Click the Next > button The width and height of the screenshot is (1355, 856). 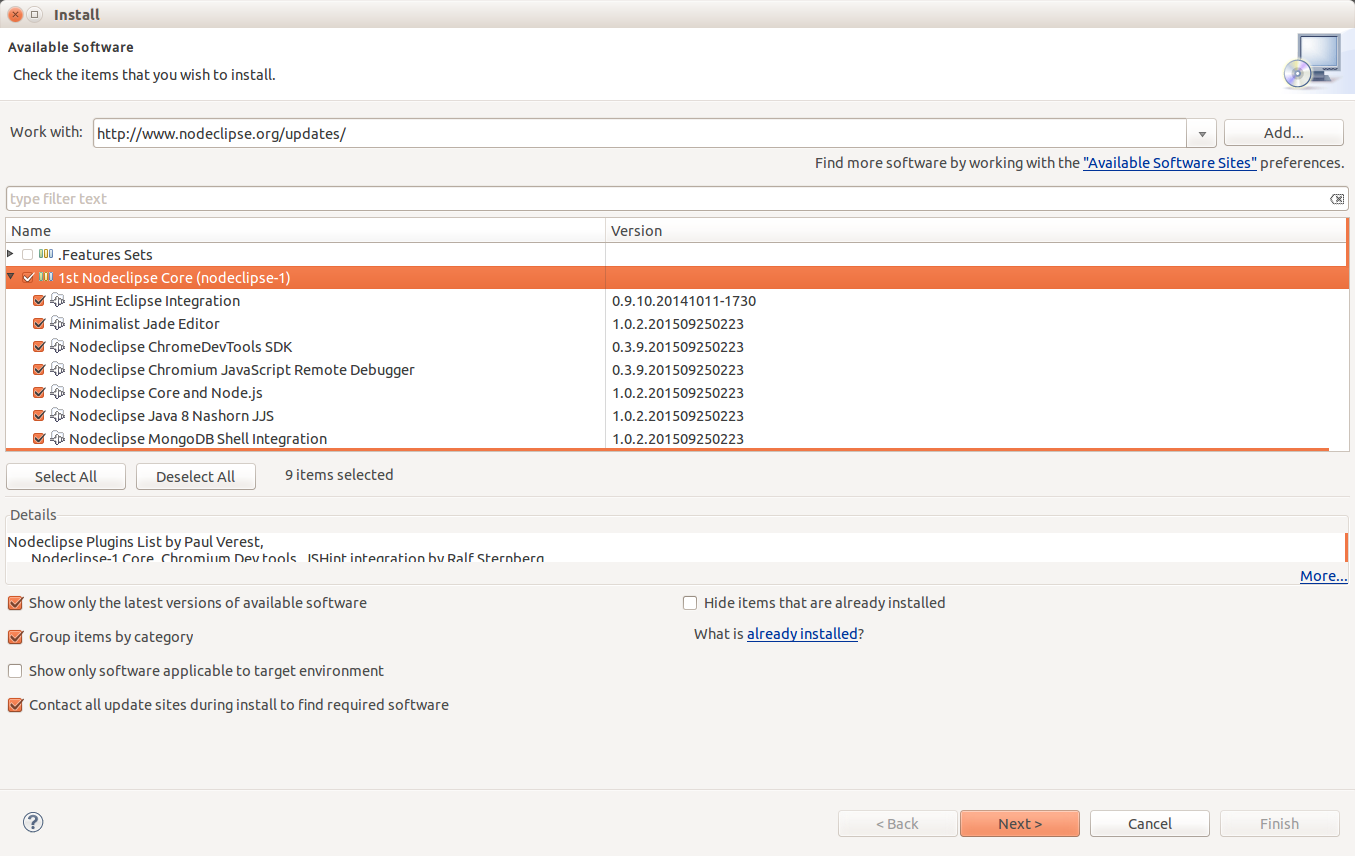[x=1020, y=823]
